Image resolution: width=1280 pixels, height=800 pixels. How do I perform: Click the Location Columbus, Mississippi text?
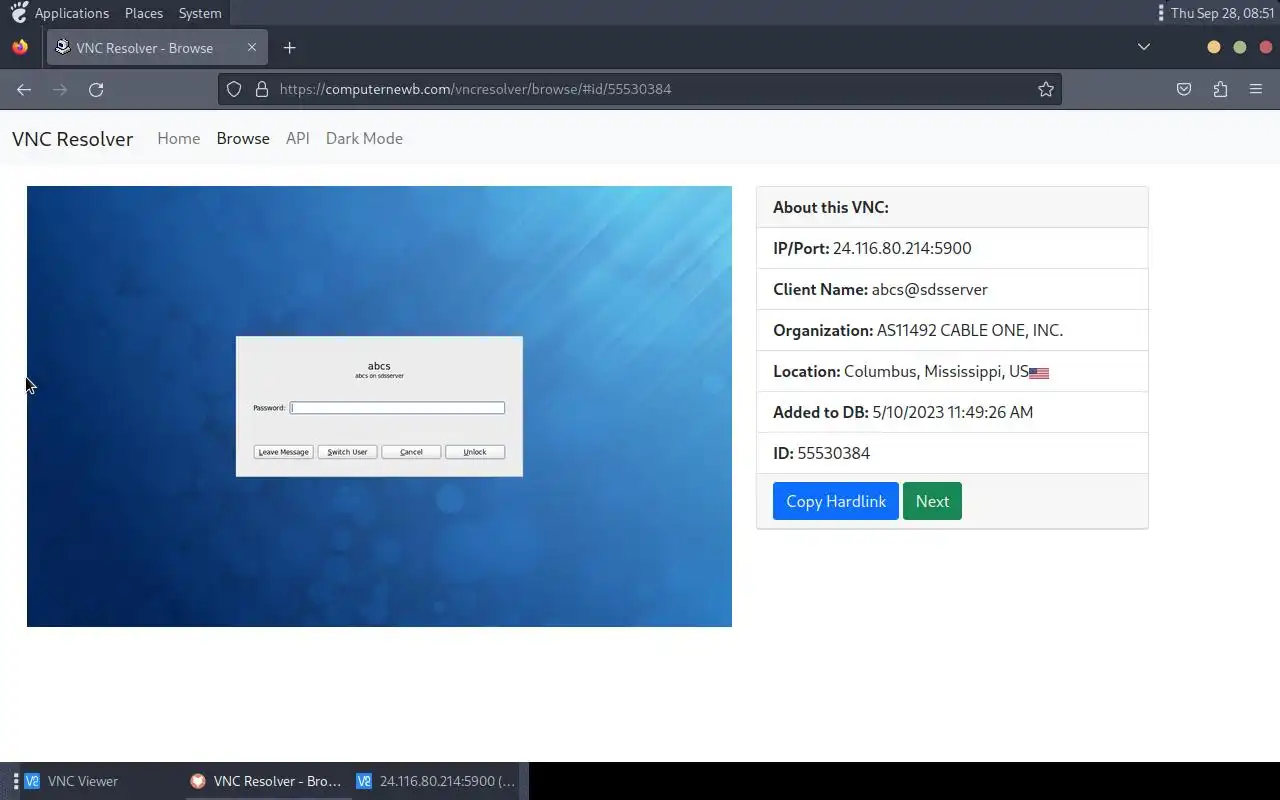(936, 371)
